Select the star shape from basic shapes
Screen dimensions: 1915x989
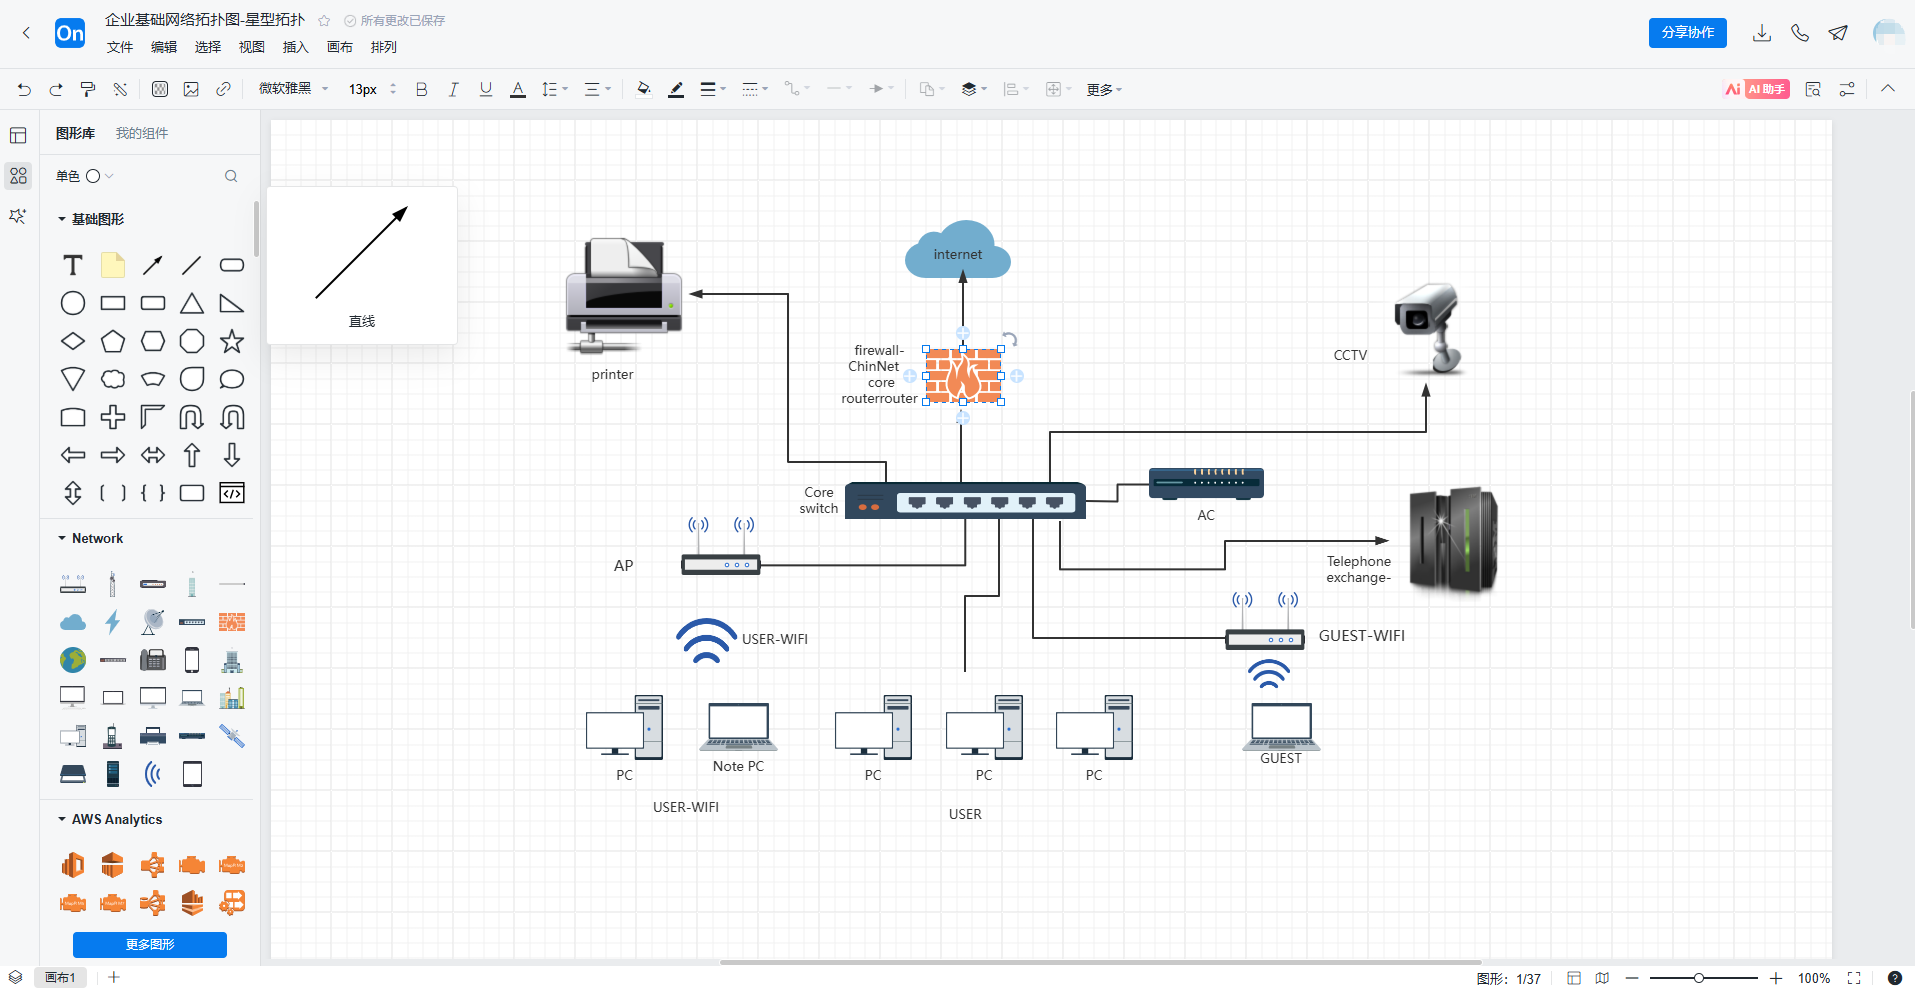(x=232, y=341)
